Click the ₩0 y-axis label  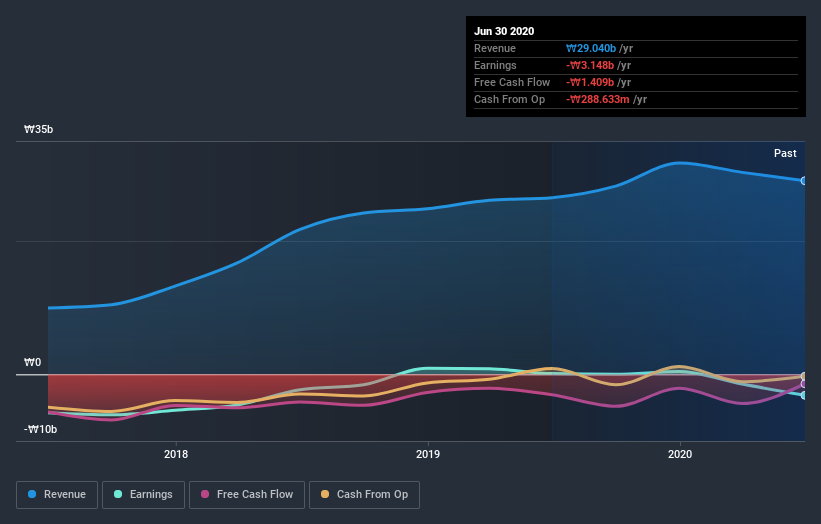point(32,362)
